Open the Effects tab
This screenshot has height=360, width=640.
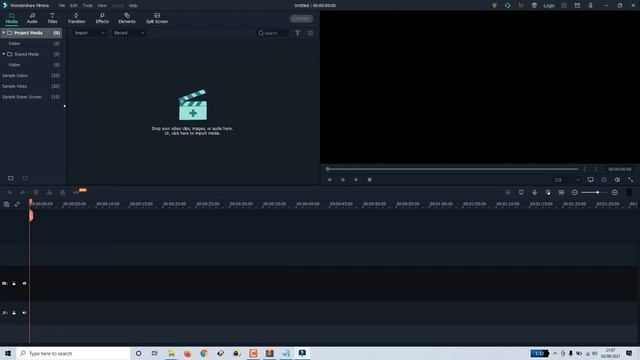[x=102, y=18]
